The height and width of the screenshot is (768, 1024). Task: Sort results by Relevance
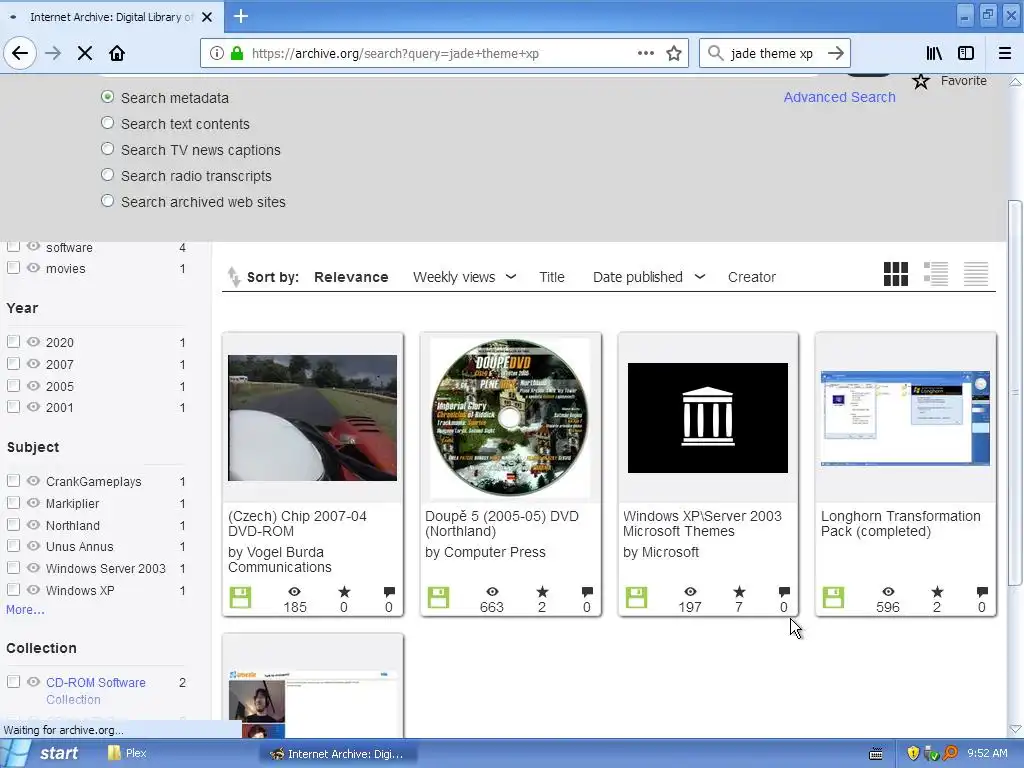coord(351,277)
